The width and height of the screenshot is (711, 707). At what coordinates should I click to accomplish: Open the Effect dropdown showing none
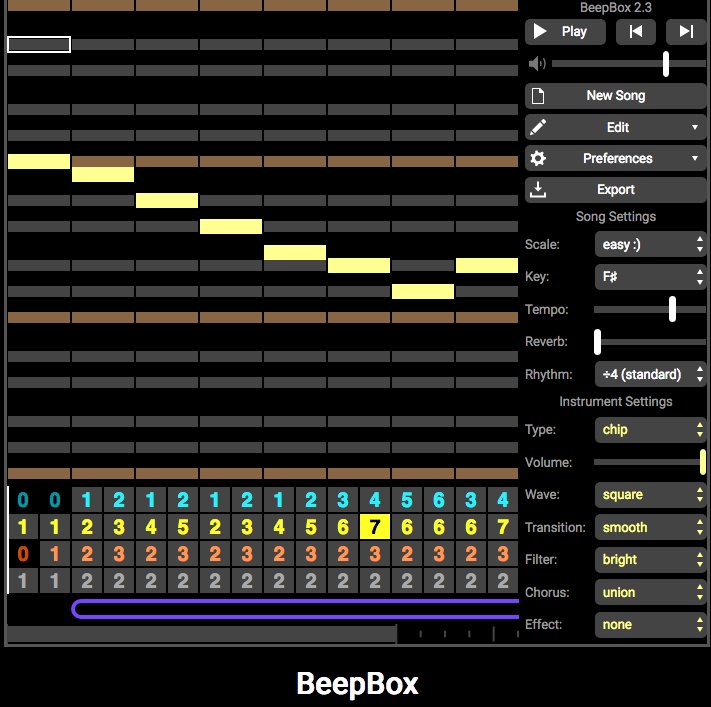[650, 625]
